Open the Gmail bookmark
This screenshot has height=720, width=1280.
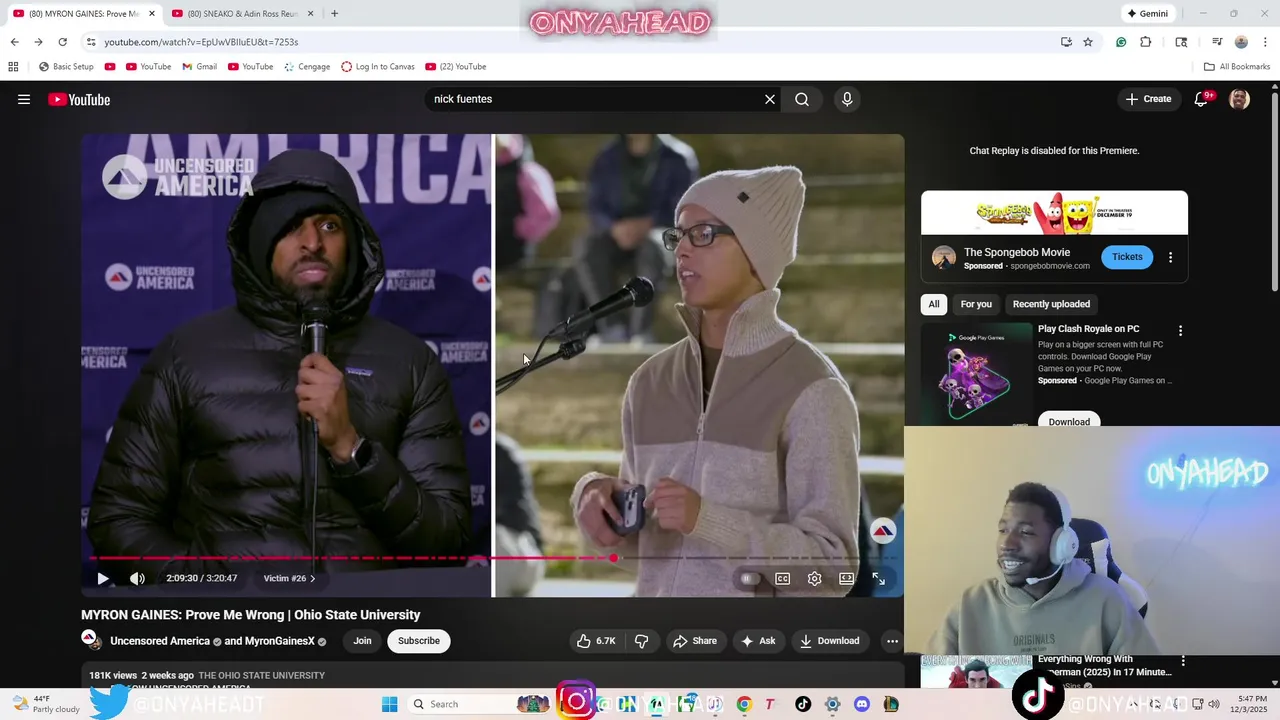click(x=199, y=67)
